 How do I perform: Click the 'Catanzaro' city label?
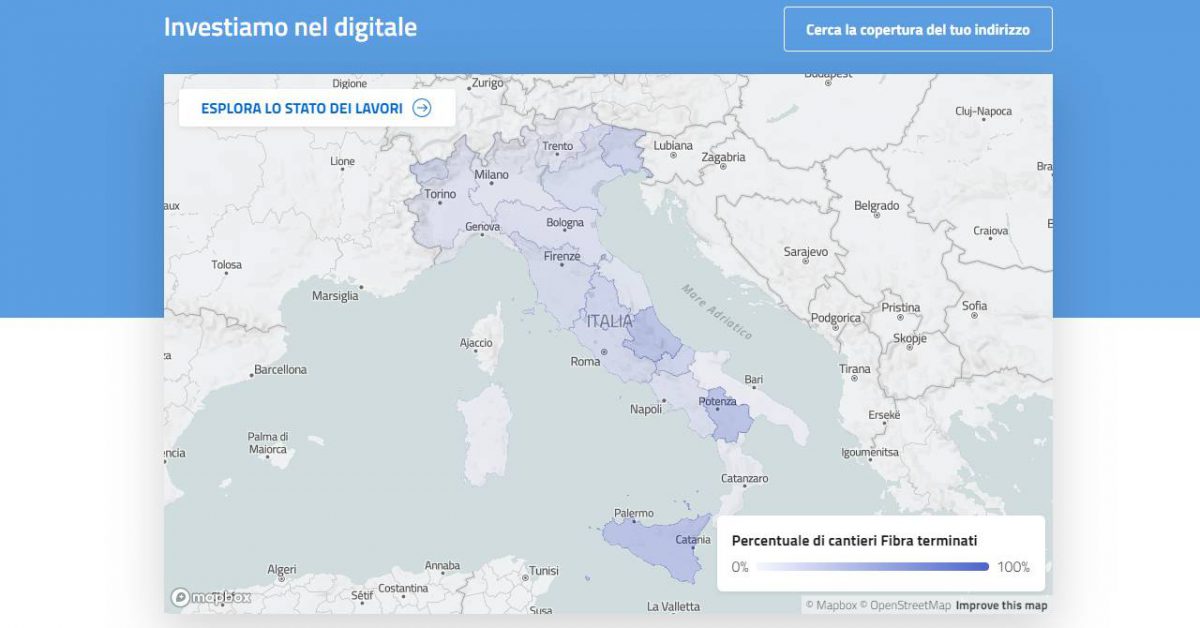[745, 478]
